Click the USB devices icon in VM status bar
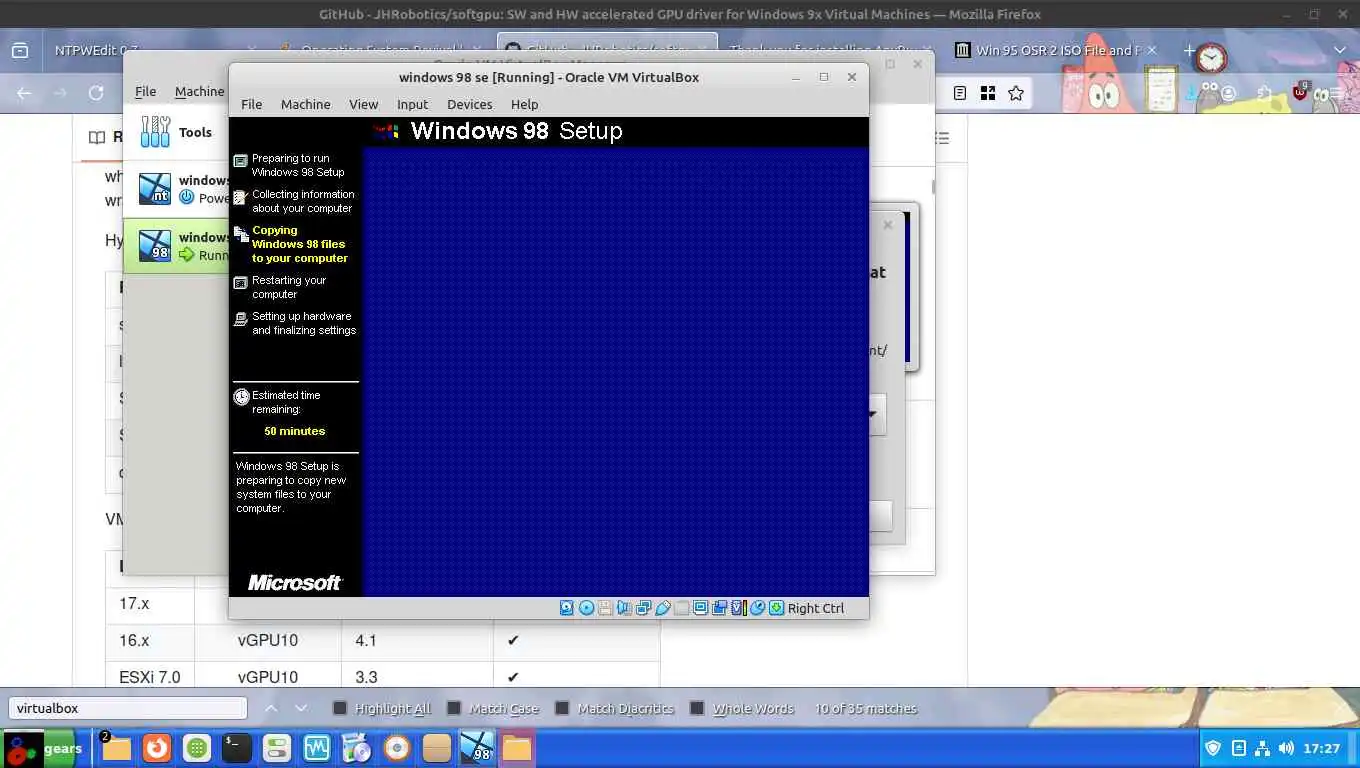The width and height of the screenshot is (1360, 768). 662,608
